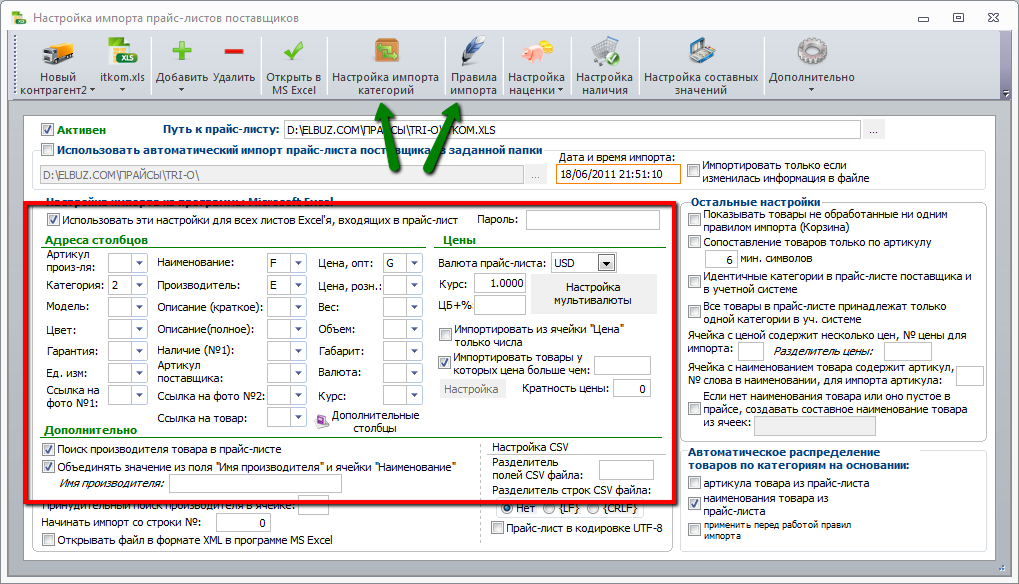Open the itkom.xls spreadsheet icon
Viewport: 1019px width, 584px height.
pos(122,52)
